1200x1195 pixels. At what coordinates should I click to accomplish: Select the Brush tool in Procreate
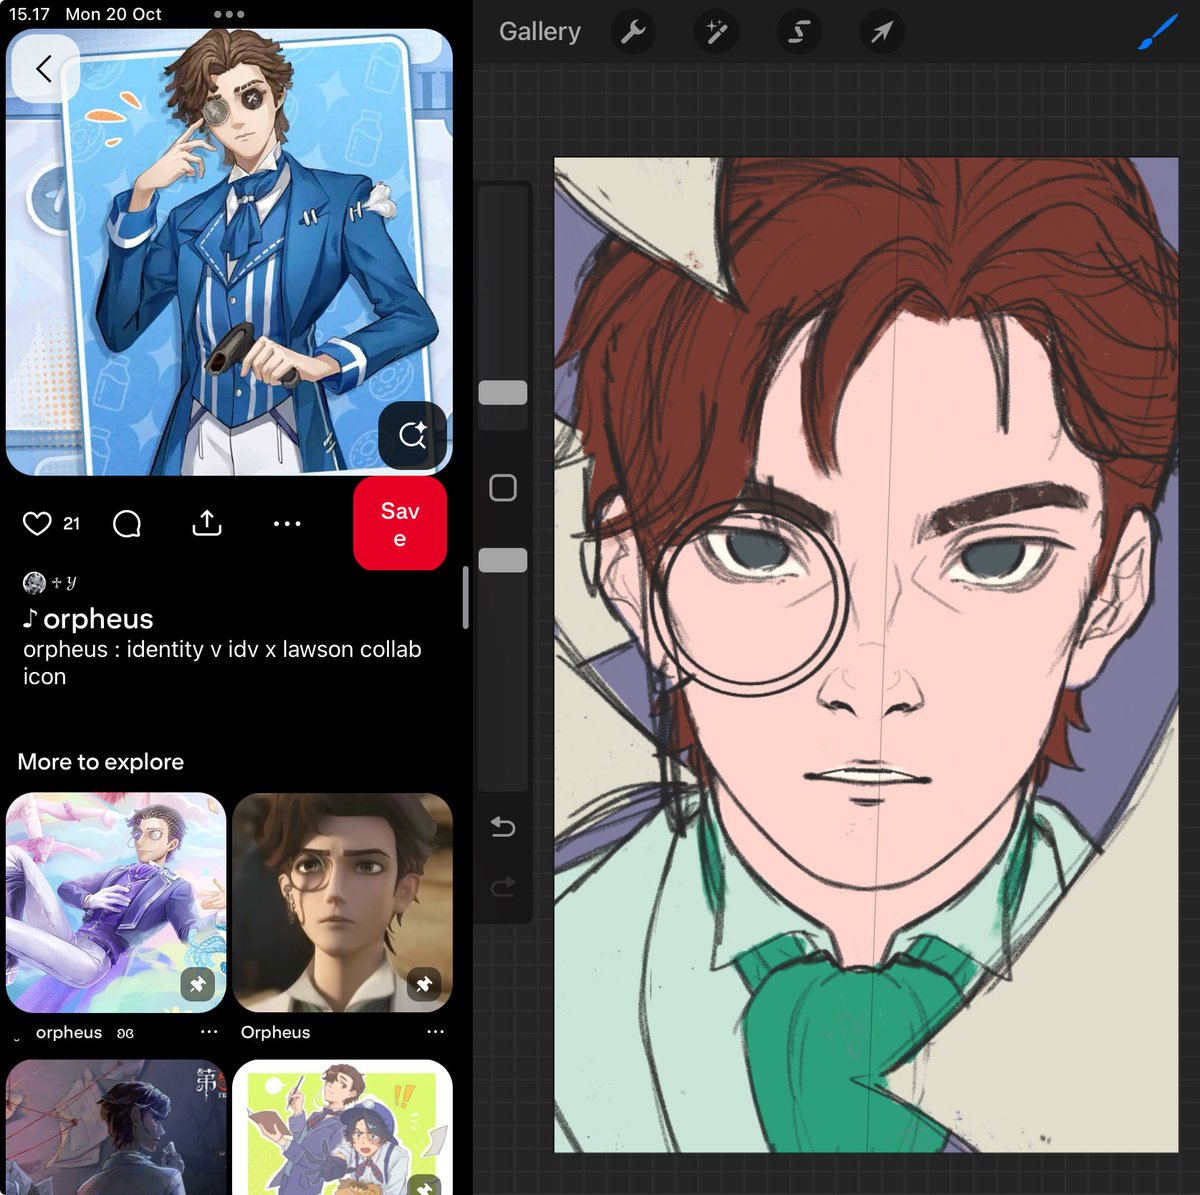[1157, 32]
